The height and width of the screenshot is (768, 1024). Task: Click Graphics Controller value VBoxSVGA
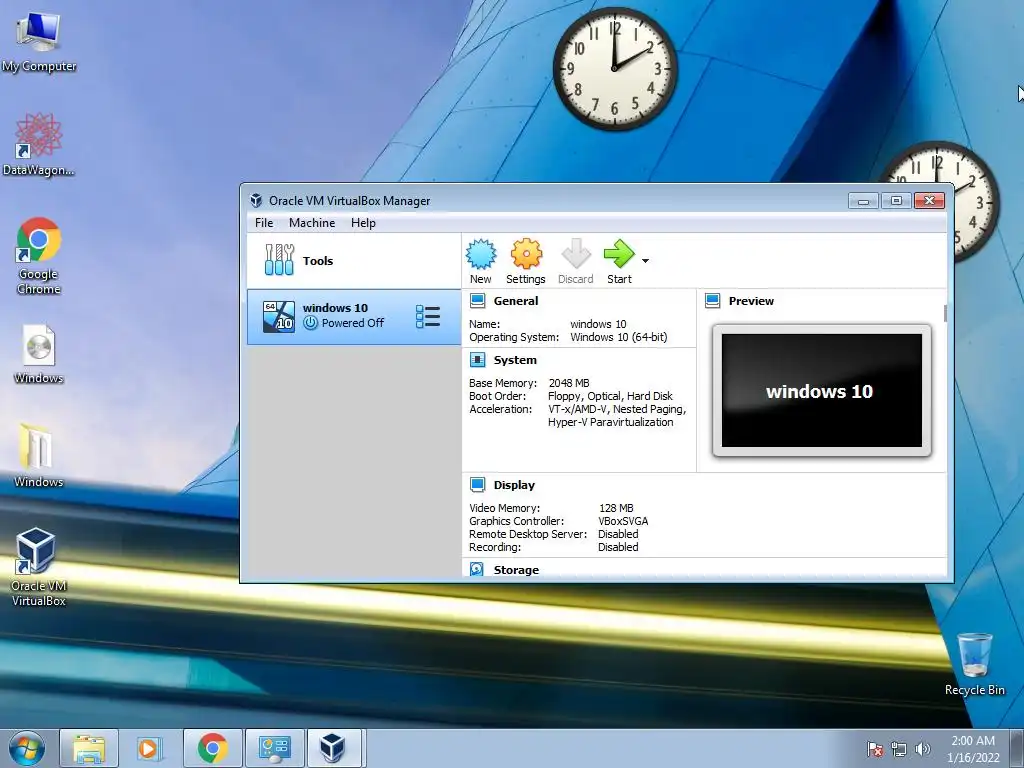tap(623, 520)
